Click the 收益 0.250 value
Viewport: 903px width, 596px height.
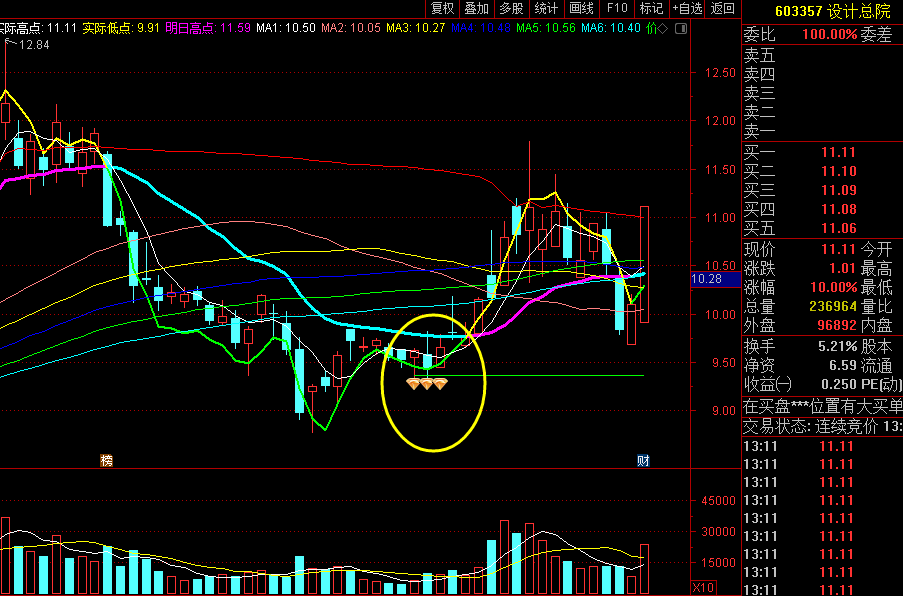(839, 385)
